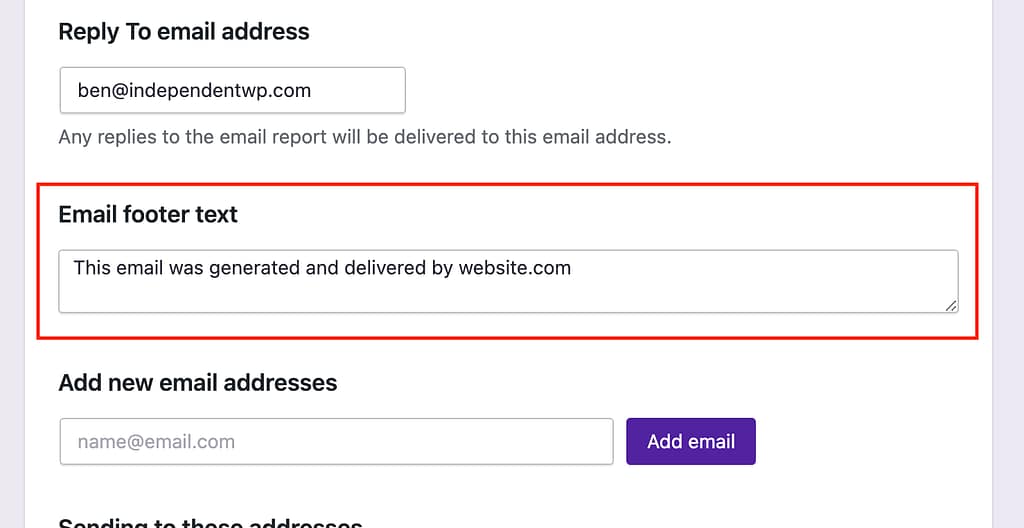The height and width of the screenshot is (528, 1024).
Task: Click the textarea resize grip handle
Action: (x=950, y=305)
